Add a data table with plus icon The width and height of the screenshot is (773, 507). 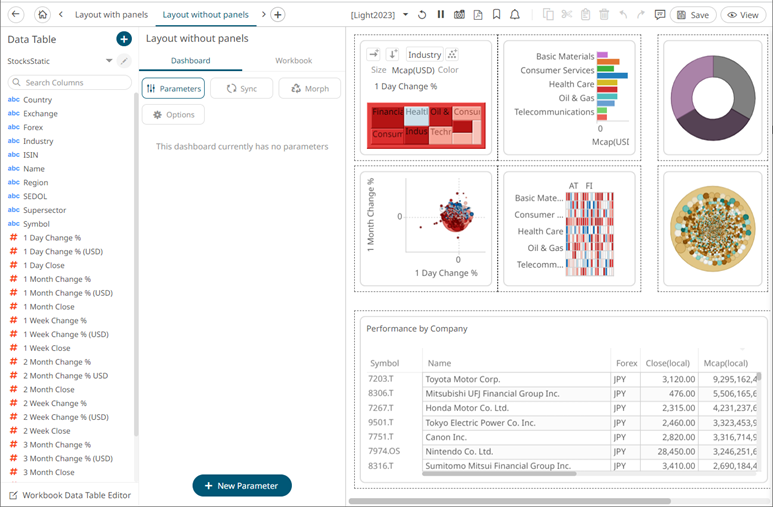click(x=123, y=39)
